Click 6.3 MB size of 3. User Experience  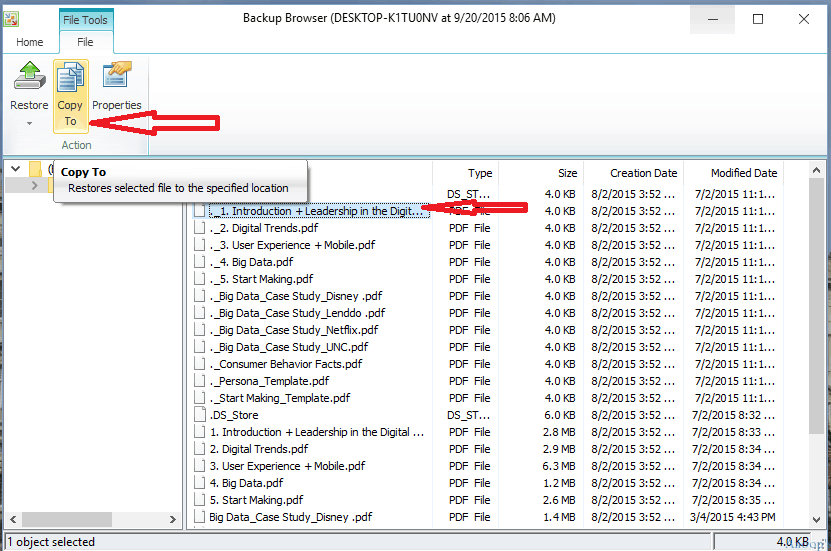(x=559, y=466)
